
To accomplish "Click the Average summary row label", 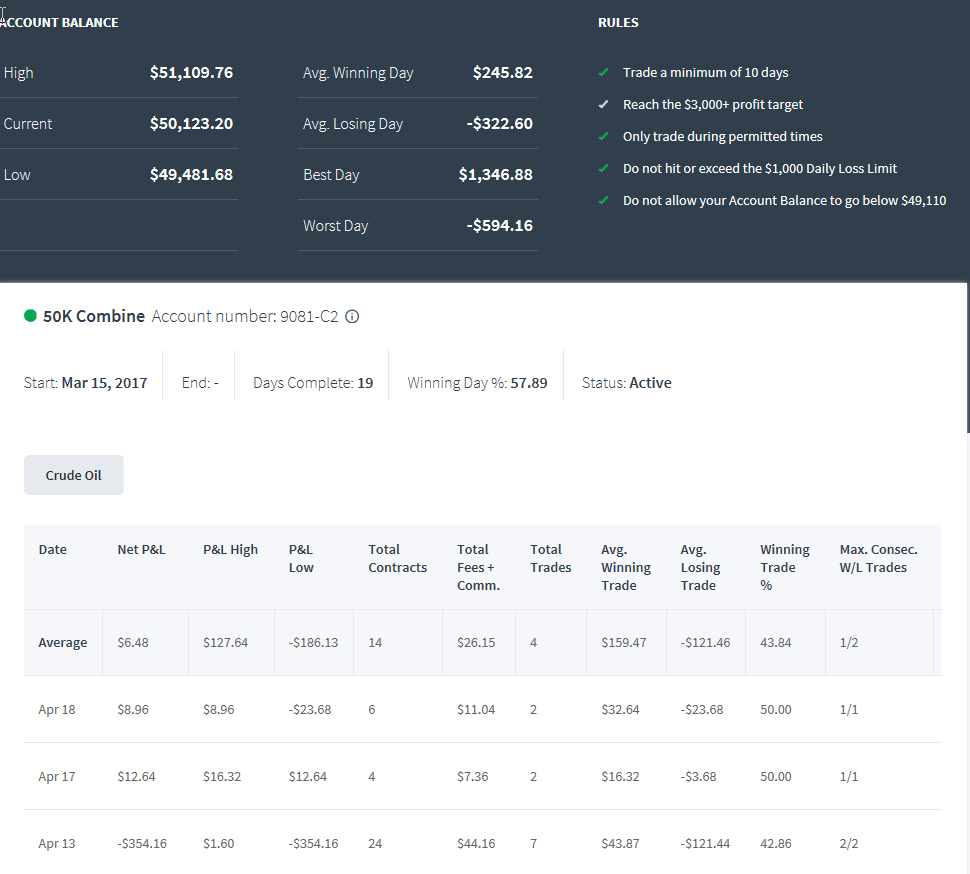I will 62,643.
